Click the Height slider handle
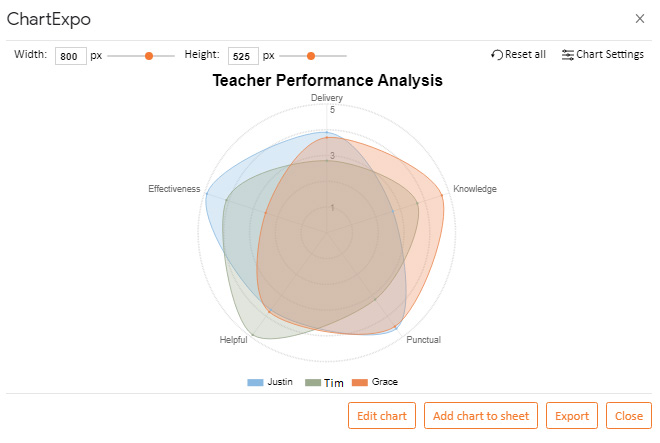 coord(311,56)
